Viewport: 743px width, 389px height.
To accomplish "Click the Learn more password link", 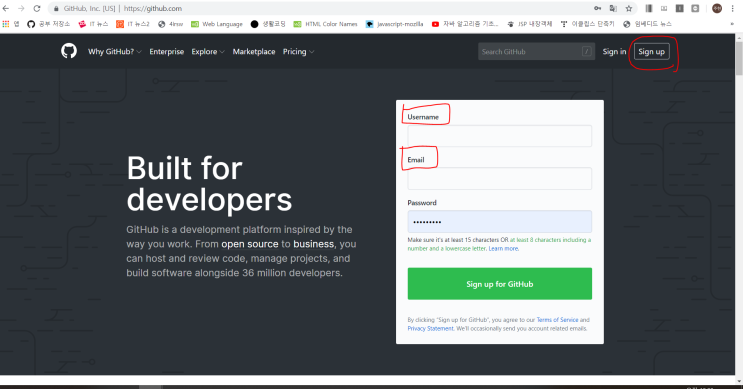I will 503,248.
